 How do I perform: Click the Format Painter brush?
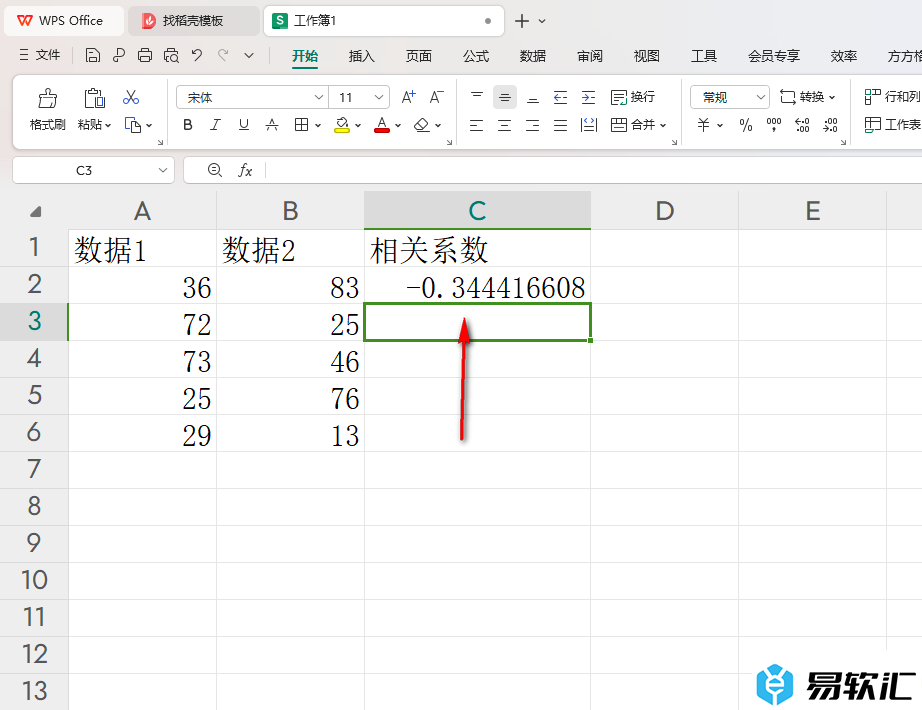(48, 98)
